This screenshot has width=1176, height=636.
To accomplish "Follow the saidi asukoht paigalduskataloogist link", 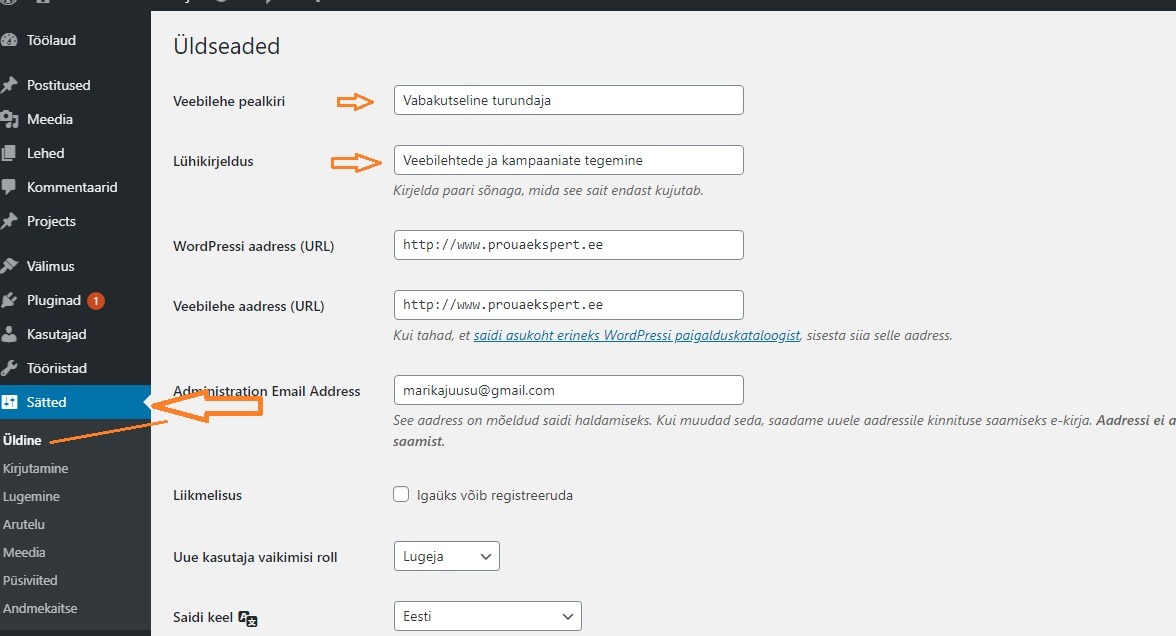I will coord(637,335).
